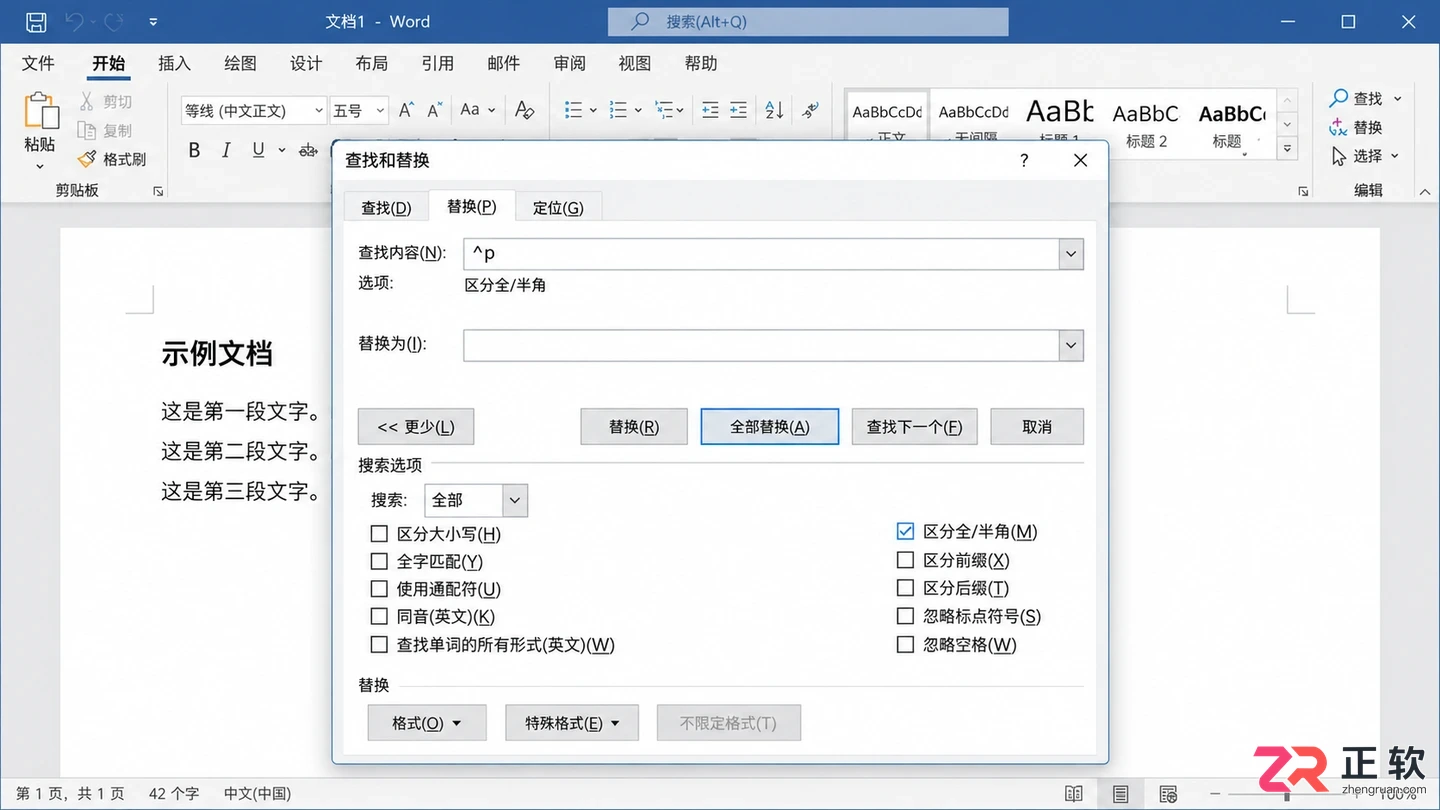1440x810 pixels.
Task: Switch to the 查找(D) tab
Action: pyautogui.click(x=386, y=207)
